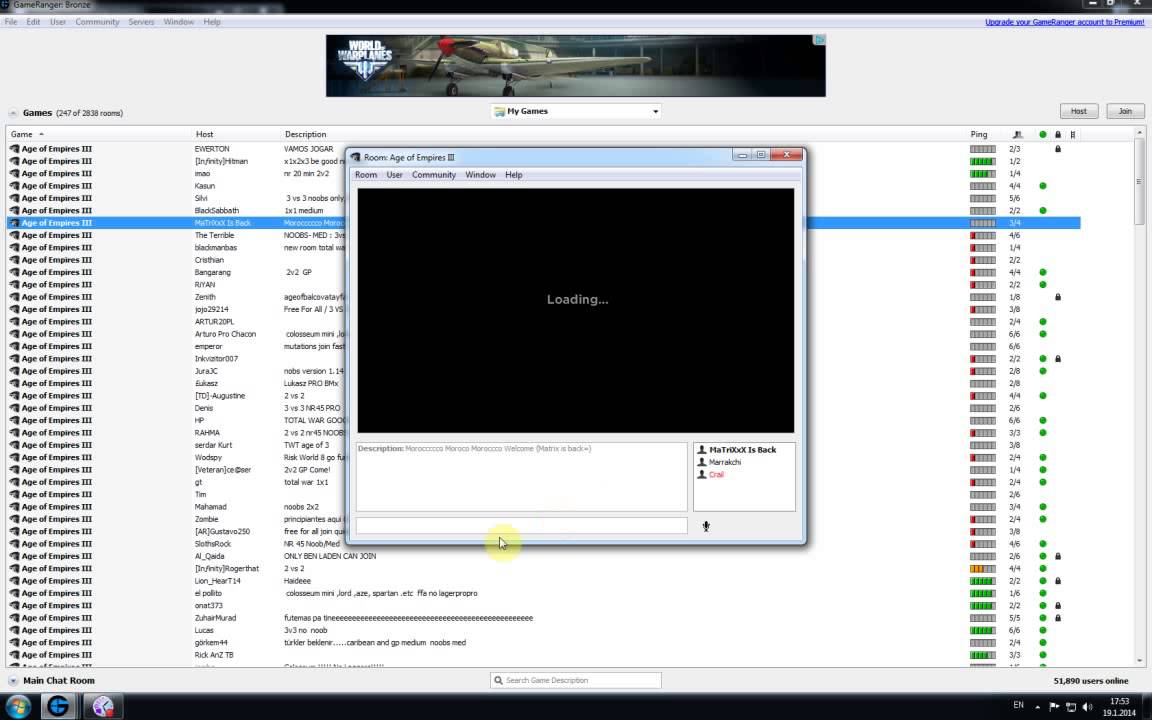Click the second pinned taskbar application icon
1152x720 pixels.
(103, 707)
